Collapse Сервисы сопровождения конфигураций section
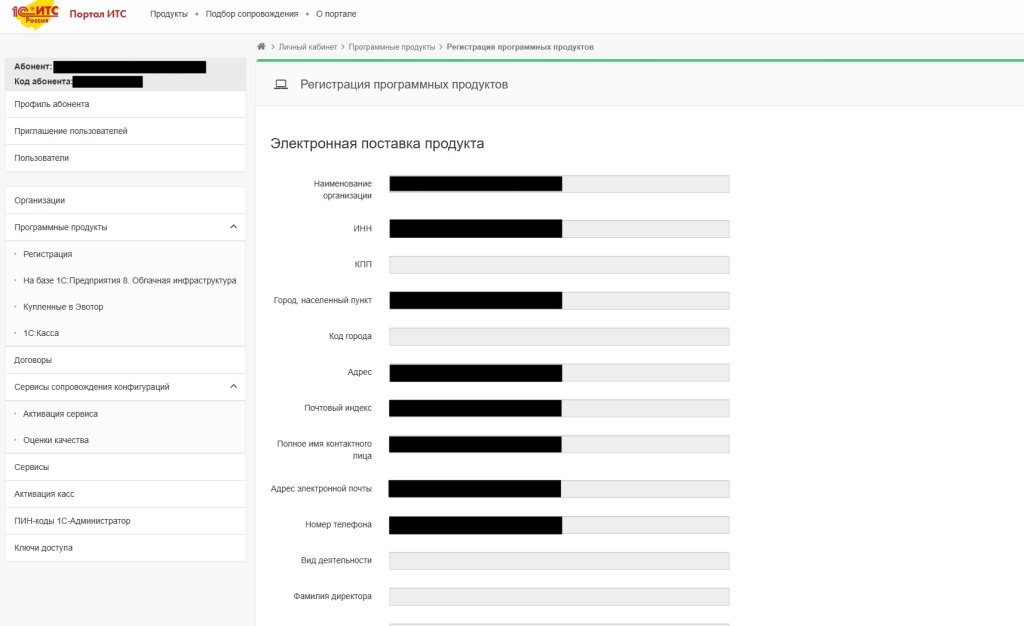This screenshot has height=626, width=1024. tap(233, 386)
